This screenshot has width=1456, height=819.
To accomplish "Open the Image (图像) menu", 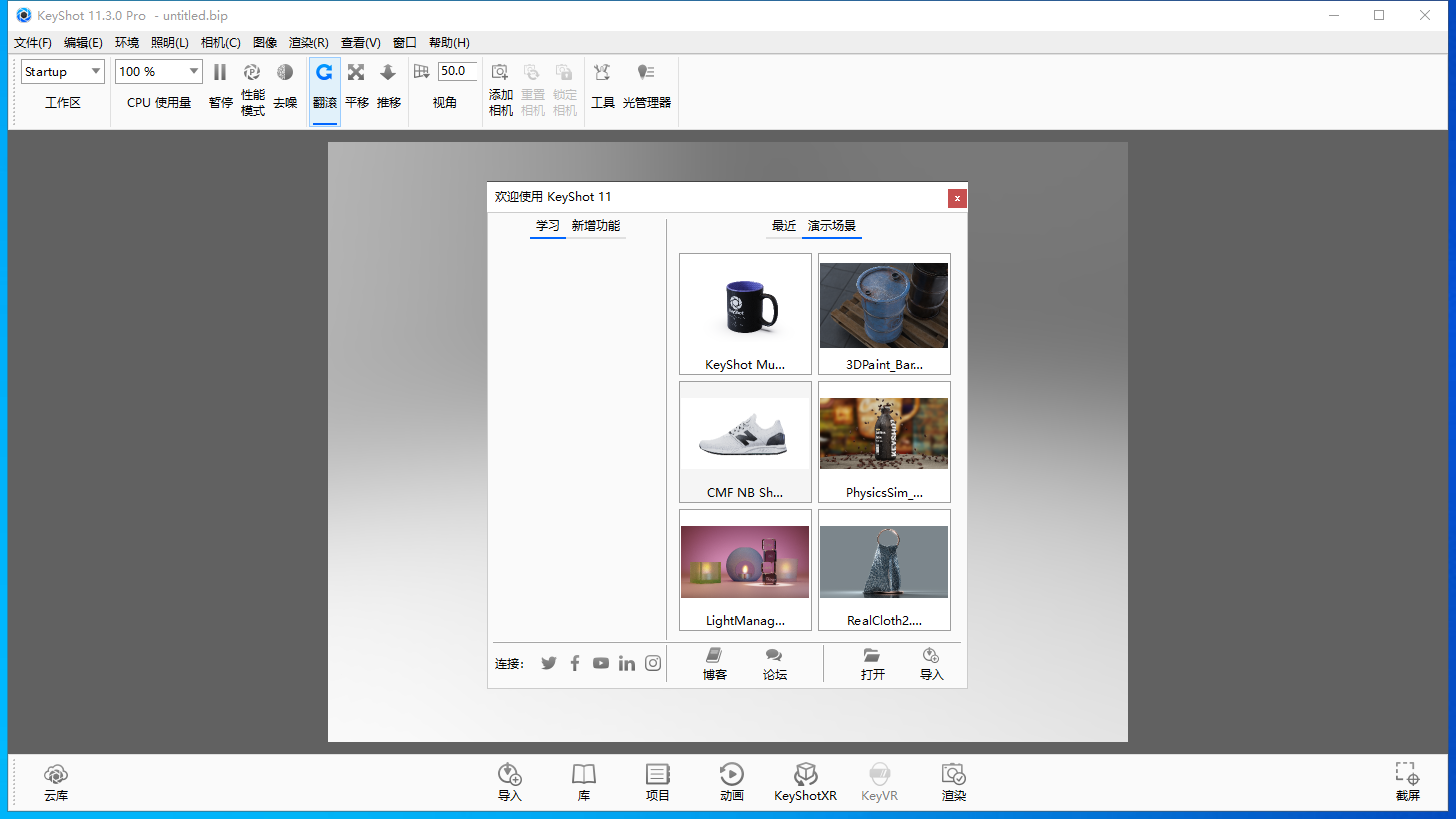I will (265, 43).
